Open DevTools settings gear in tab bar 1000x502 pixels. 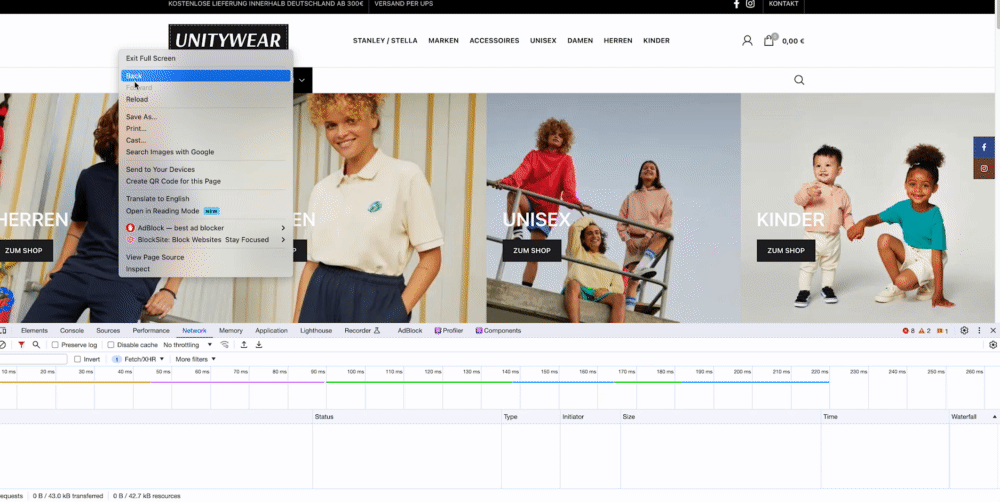(x=964, y=330)
